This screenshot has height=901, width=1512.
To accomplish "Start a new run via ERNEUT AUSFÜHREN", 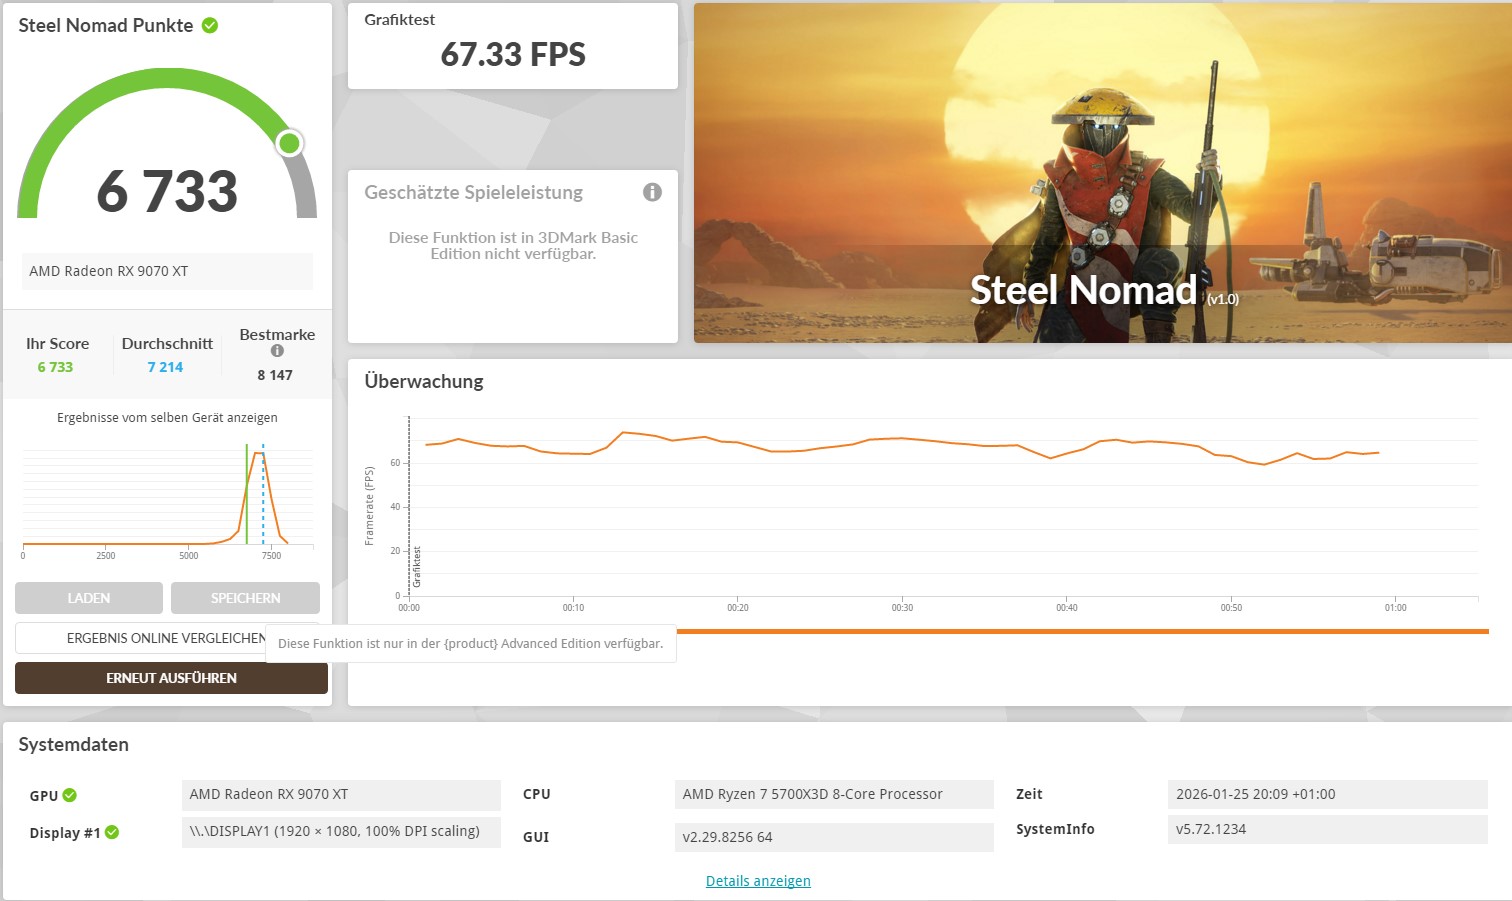I will (171, 678).
